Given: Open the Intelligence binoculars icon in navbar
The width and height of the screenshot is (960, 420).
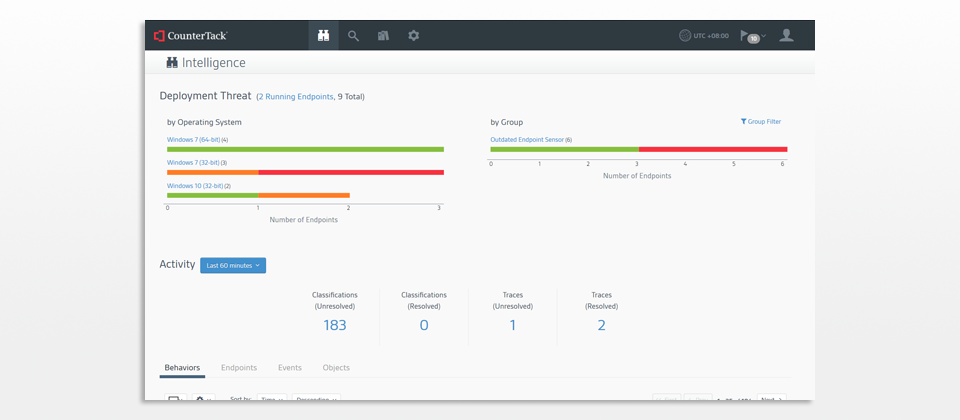Looking at the screenshot, I should pos(323,35).
